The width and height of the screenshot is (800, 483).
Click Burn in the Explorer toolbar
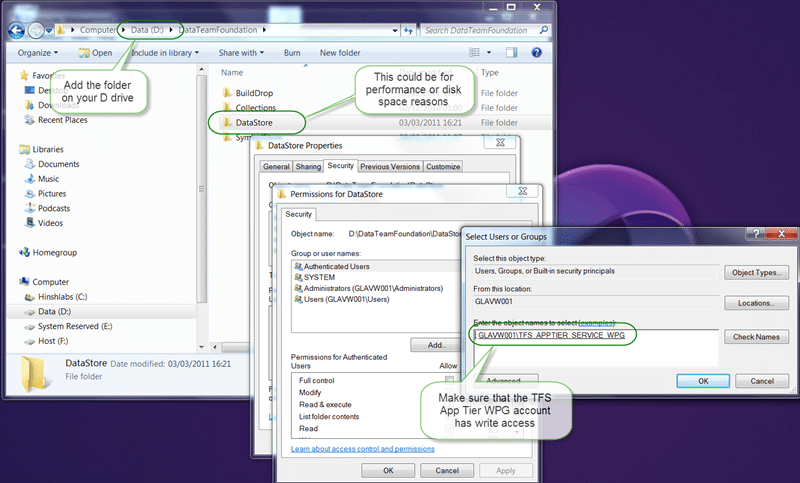pyautogui.click(x=292, y=53)
